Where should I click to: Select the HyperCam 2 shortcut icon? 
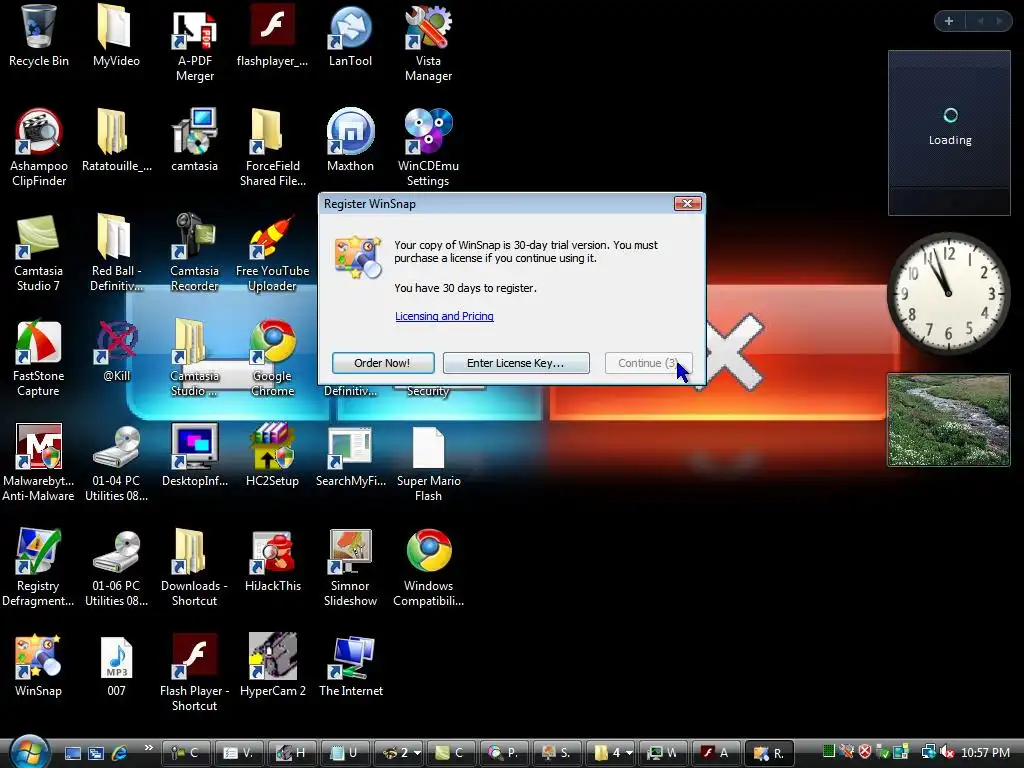click(272, 656)
